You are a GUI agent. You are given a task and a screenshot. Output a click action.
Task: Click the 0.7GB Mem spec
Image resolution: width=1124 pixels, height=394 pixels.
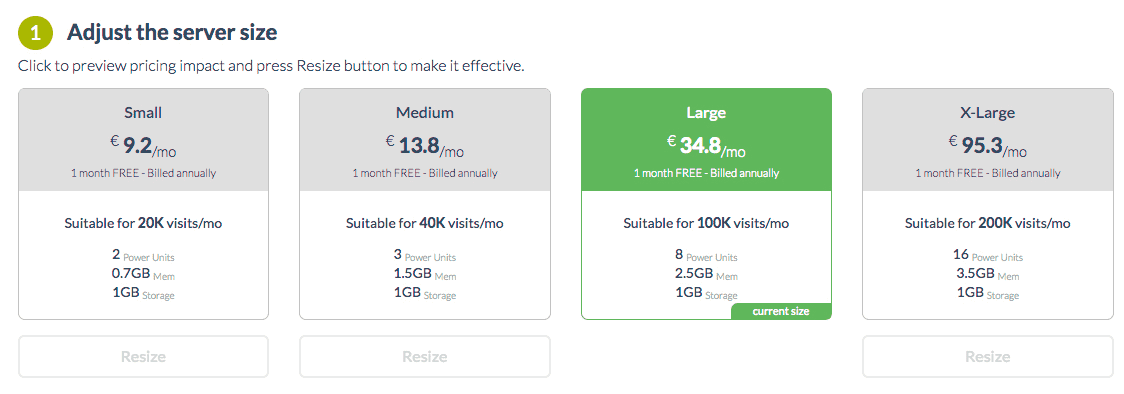(x=143, y=274)
